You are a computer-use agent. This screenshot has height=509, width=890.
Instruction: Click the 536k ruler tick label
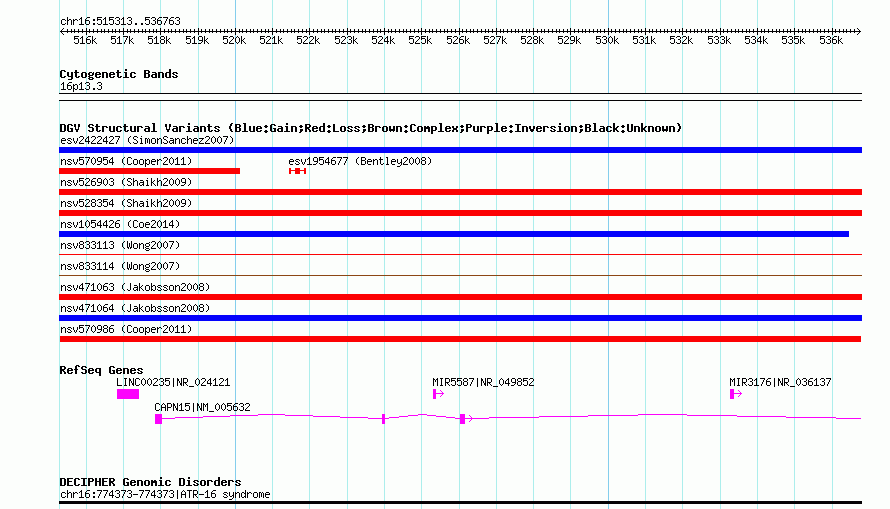click(x=831, y=40)
